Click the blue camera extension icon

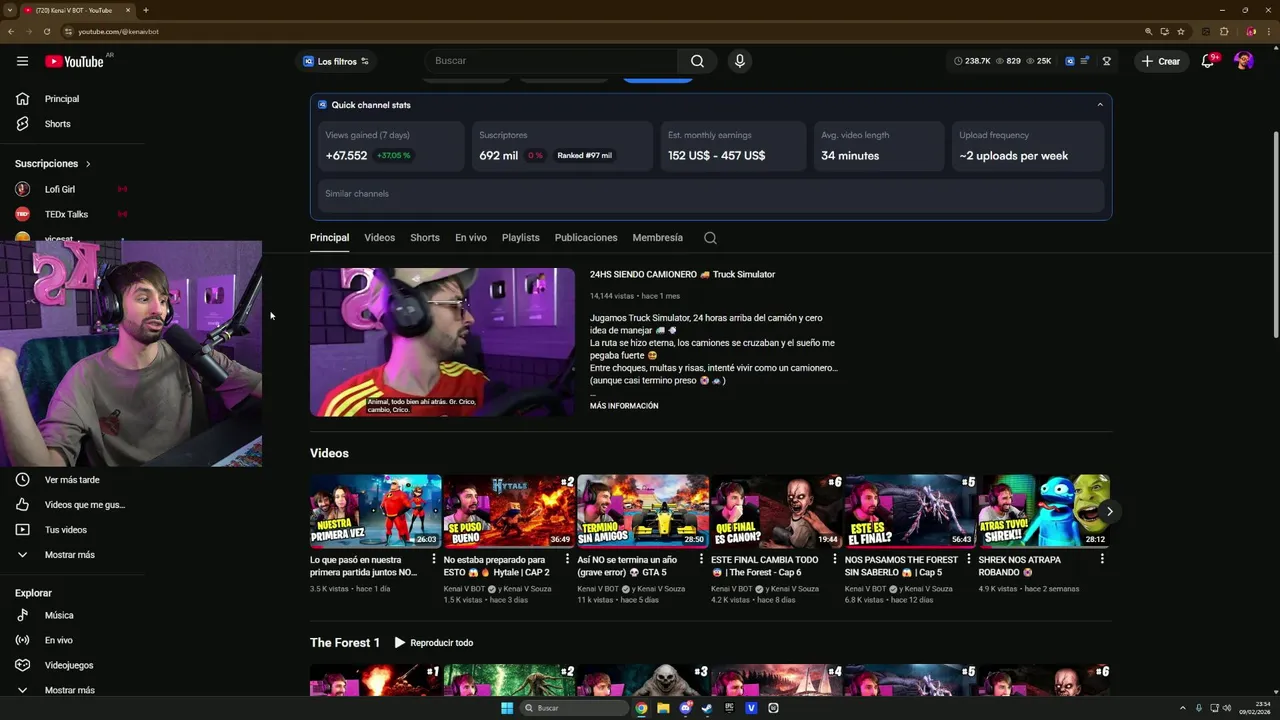(x=1070, y=61)
